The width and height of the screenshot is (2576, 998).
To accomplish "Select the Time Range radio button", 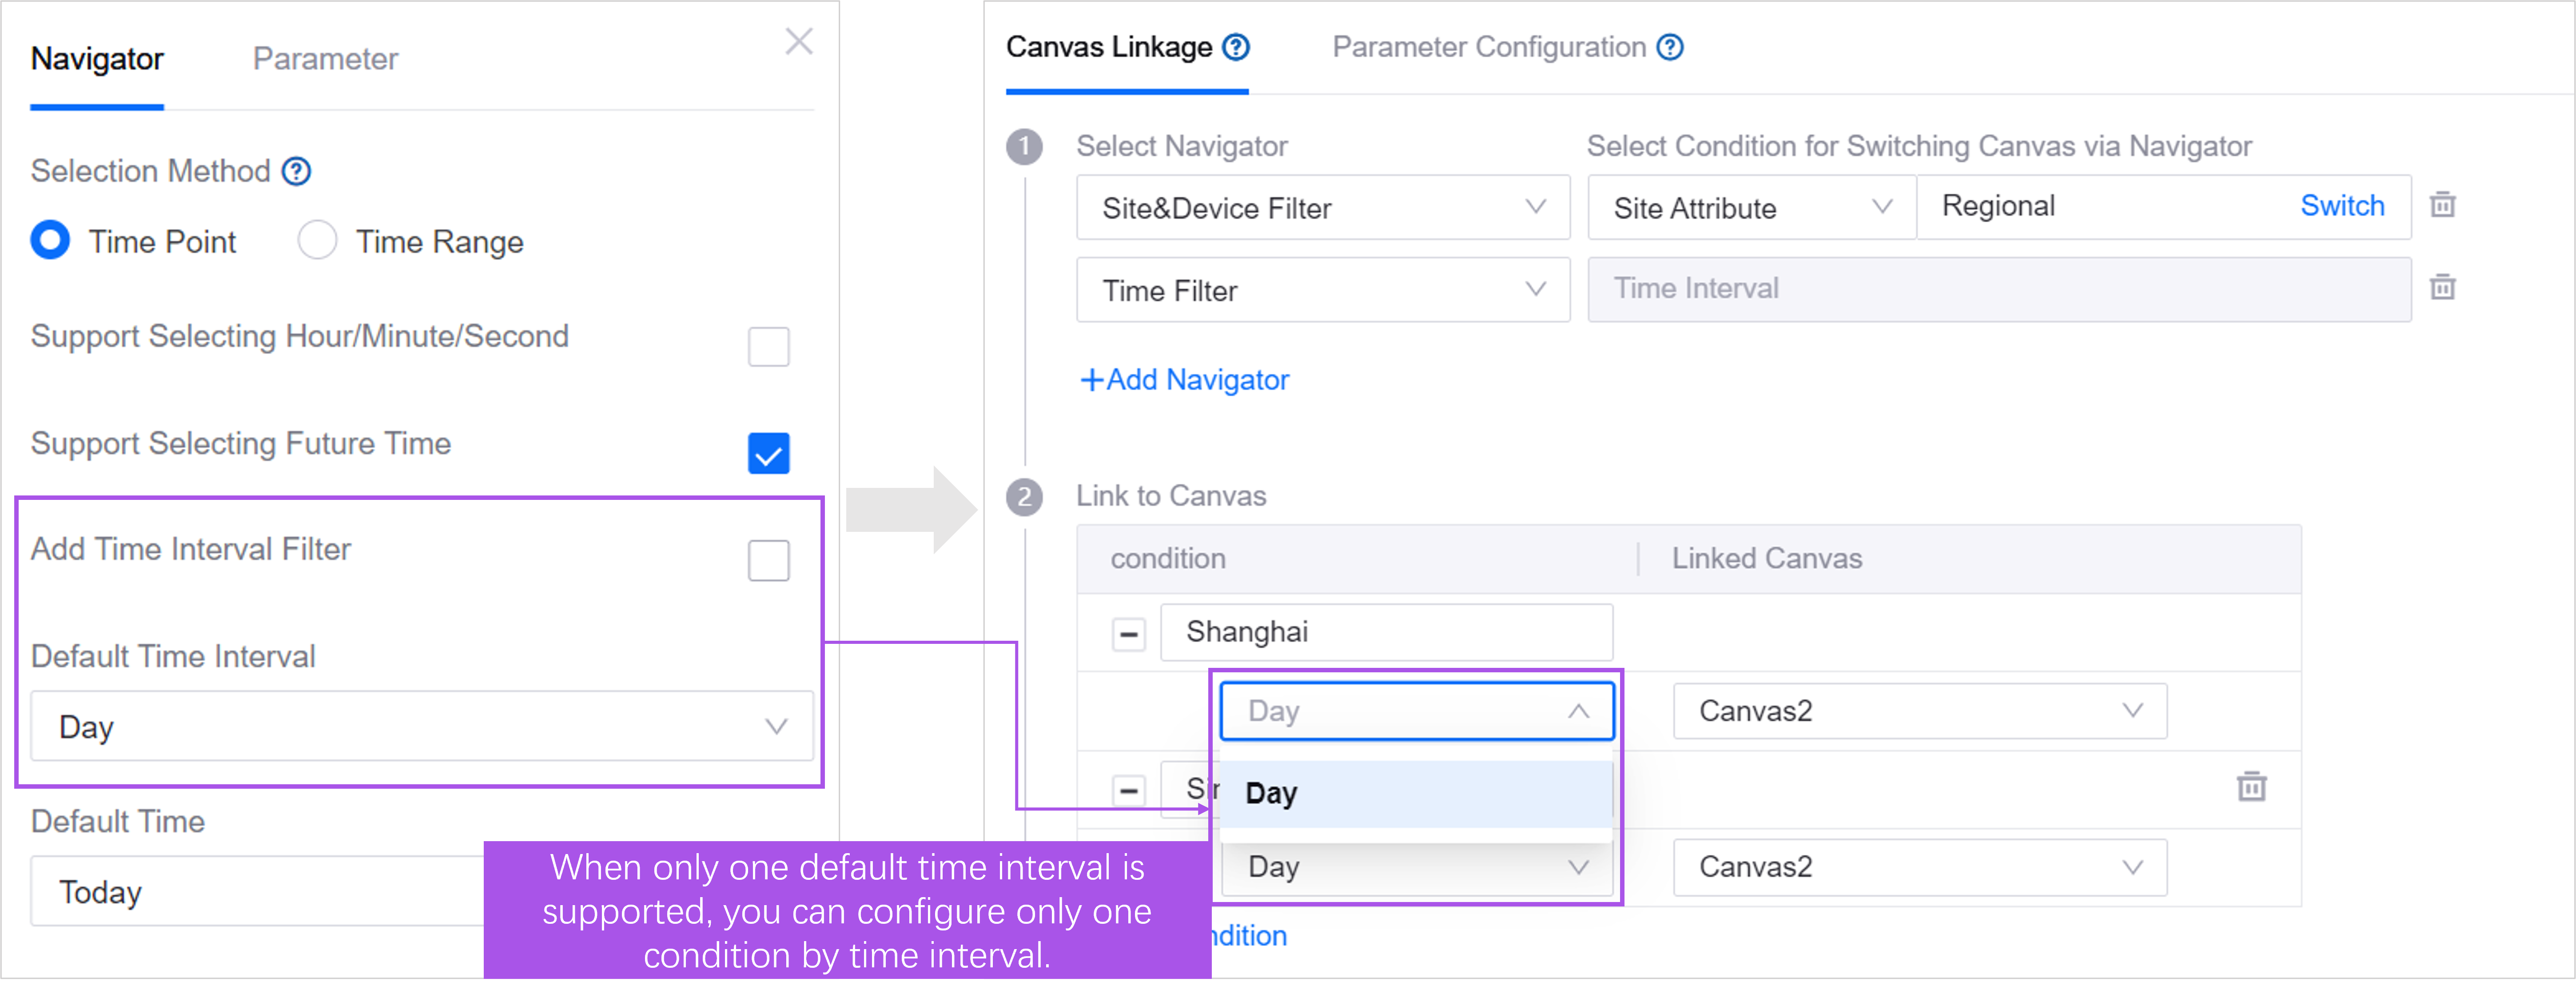I will 318,241.
